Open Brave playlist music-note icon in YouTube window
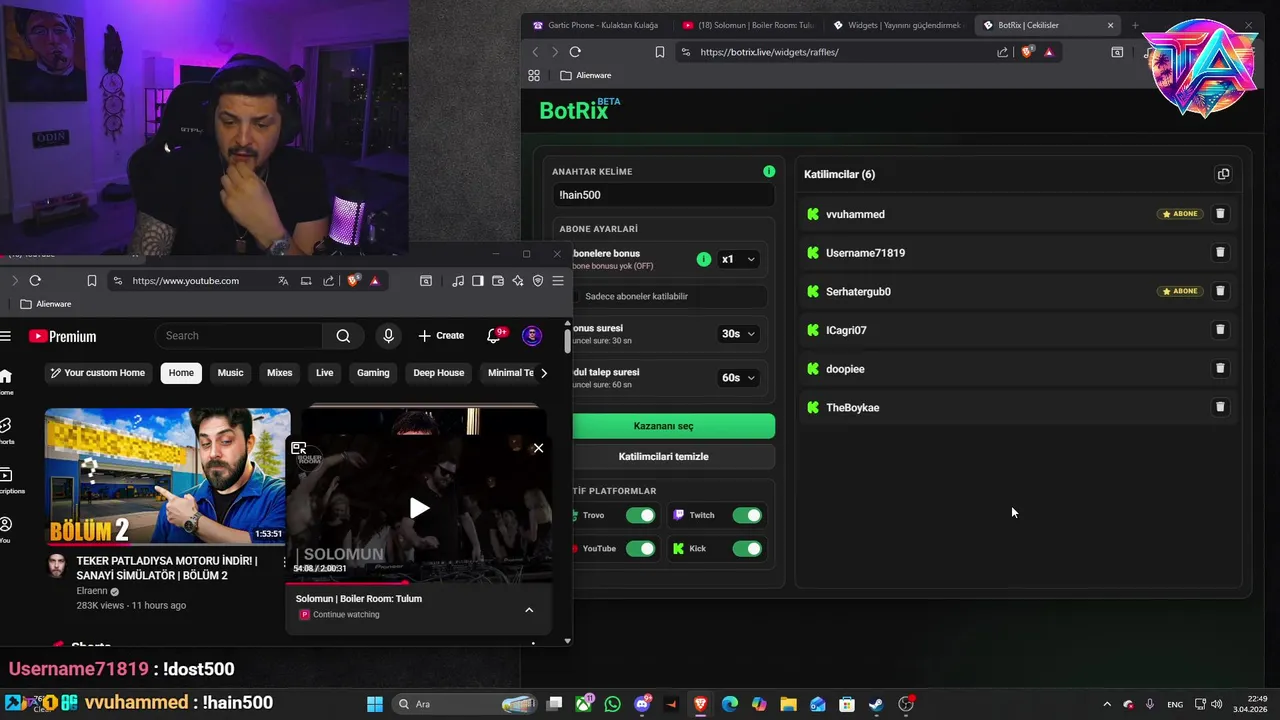Viewport: 1280px width, 720px height. coord(458,281)
